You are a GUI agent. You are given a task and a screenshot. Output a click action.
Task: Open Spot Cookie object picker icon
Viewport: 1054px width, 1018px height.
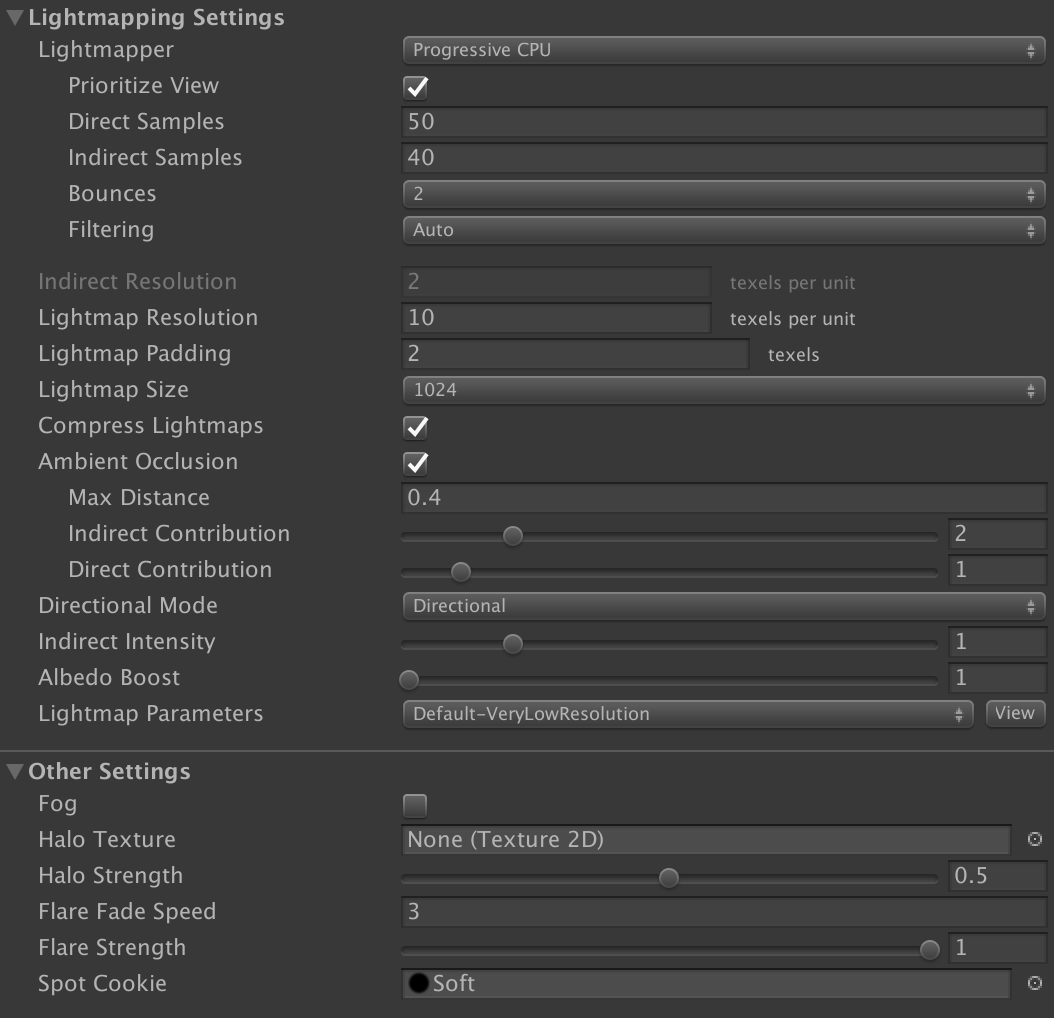tap(1035, 984)
